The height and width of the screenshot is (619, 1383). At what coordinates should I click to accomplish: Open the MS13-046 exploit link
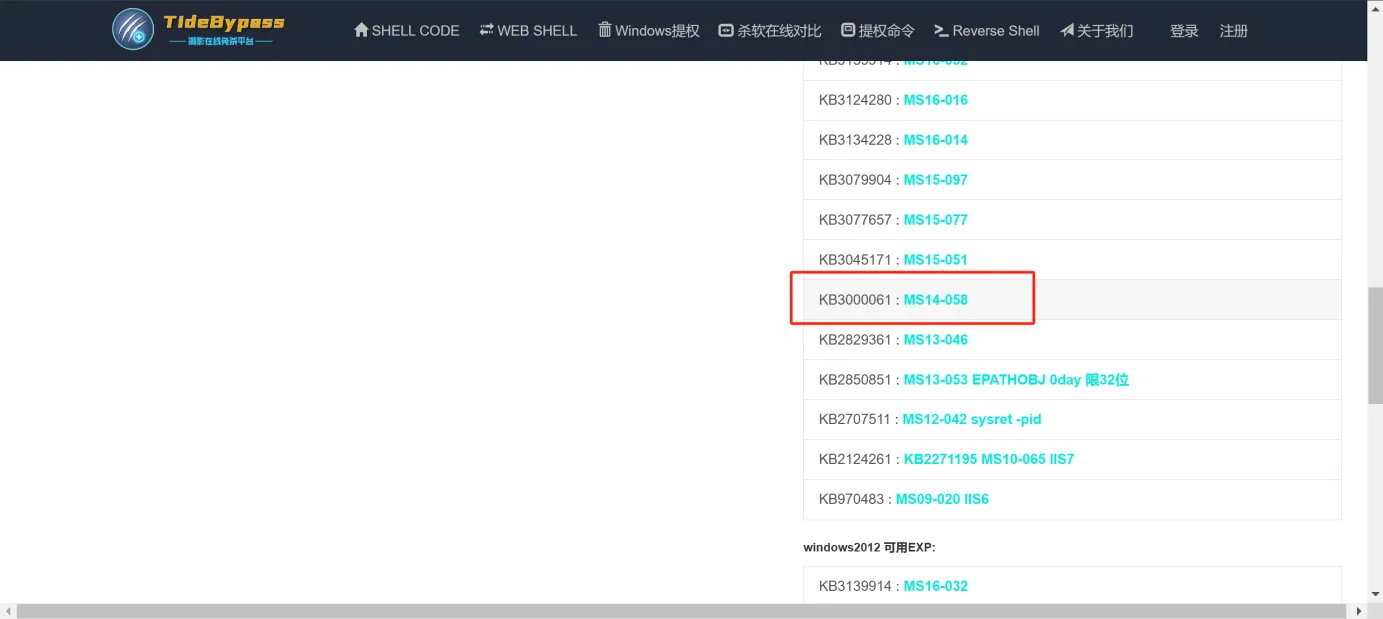(x=936, y=340)
